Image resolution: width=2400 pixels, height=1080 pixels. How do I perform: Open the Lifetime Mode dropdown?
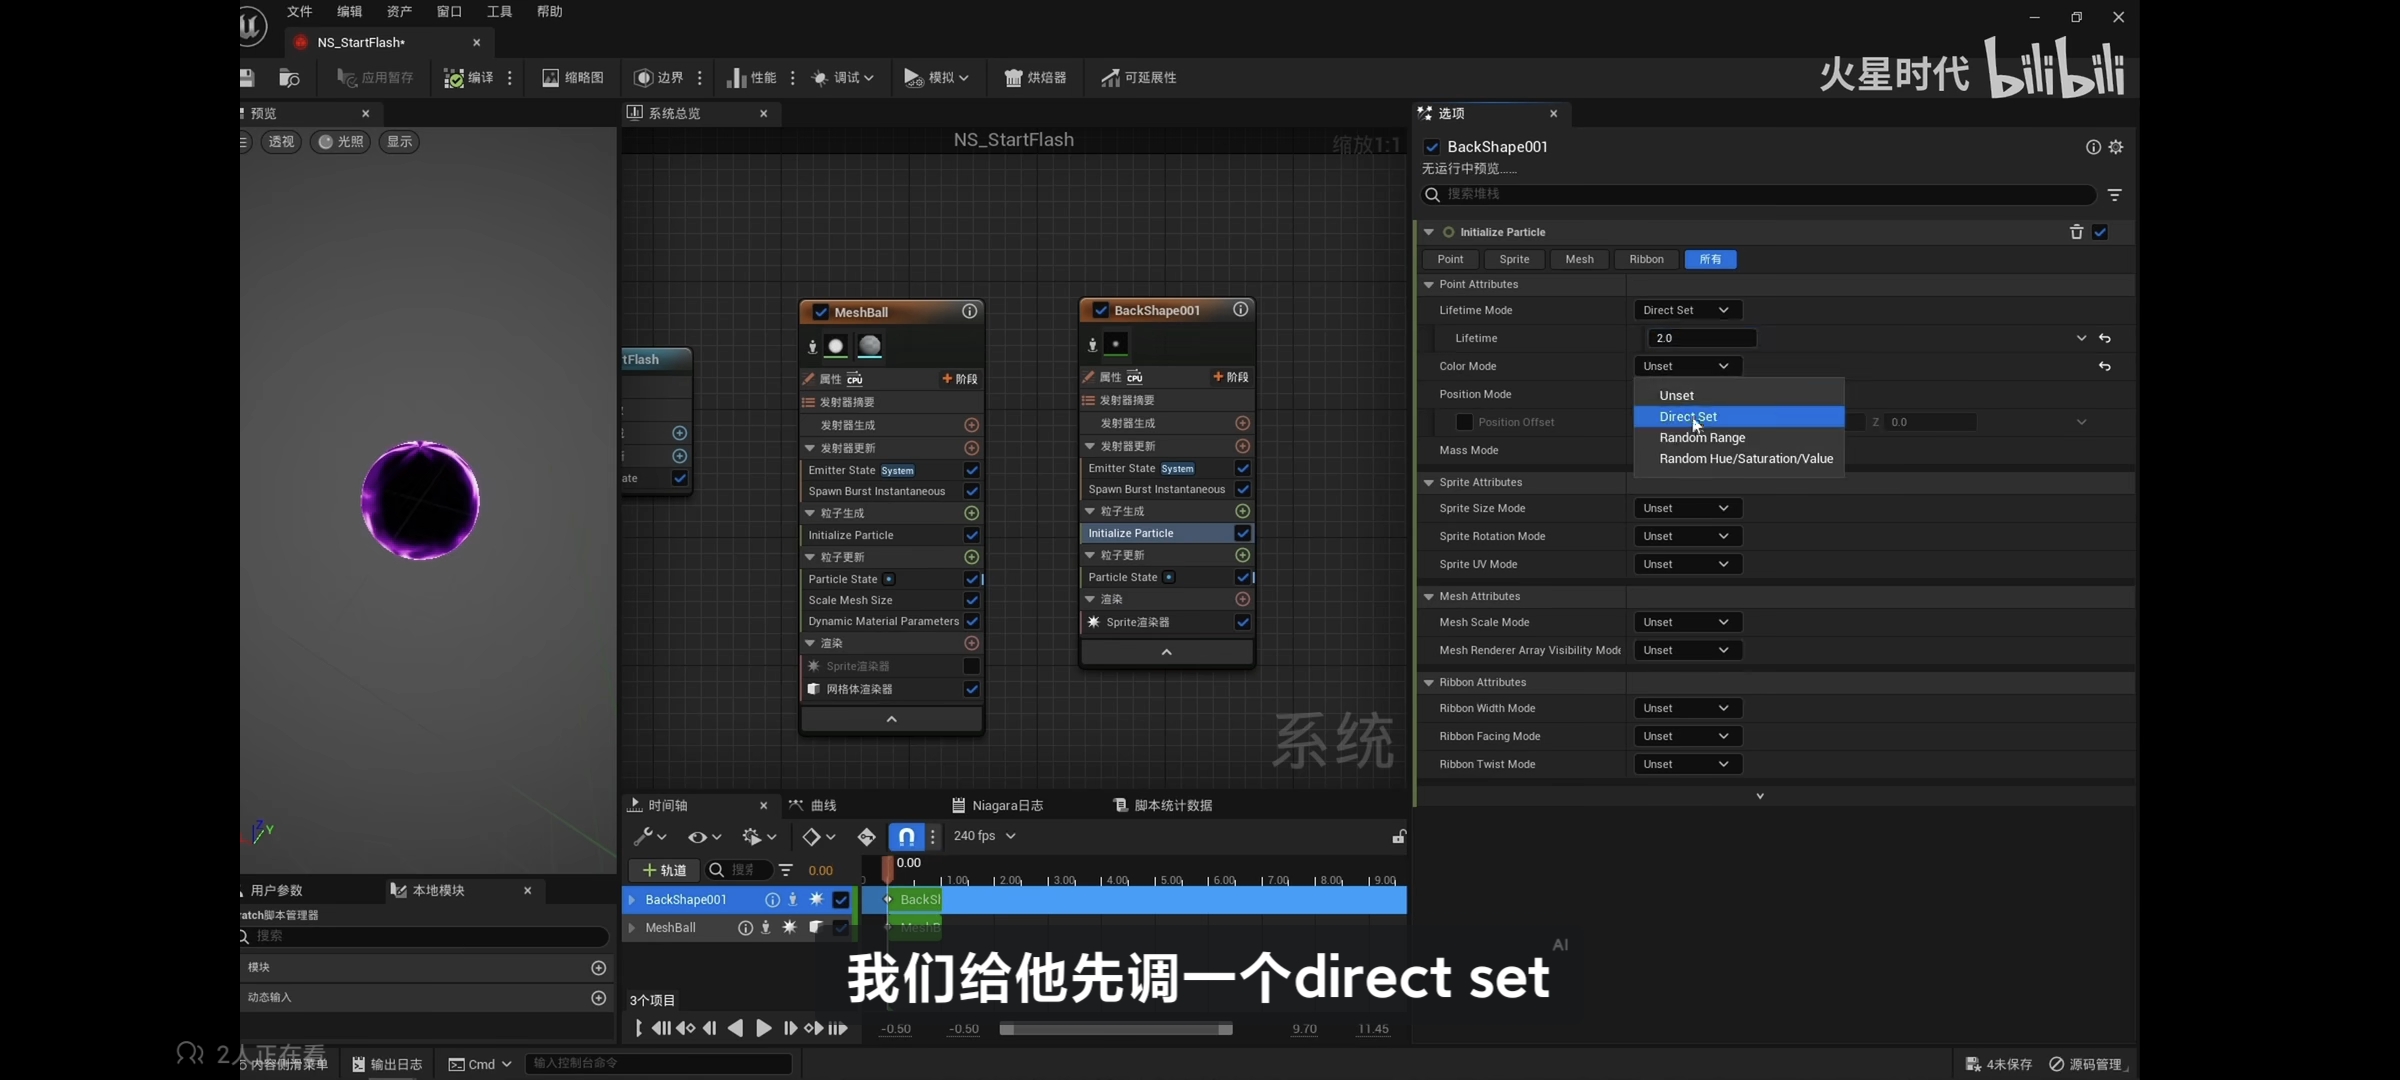[1686, 310]
